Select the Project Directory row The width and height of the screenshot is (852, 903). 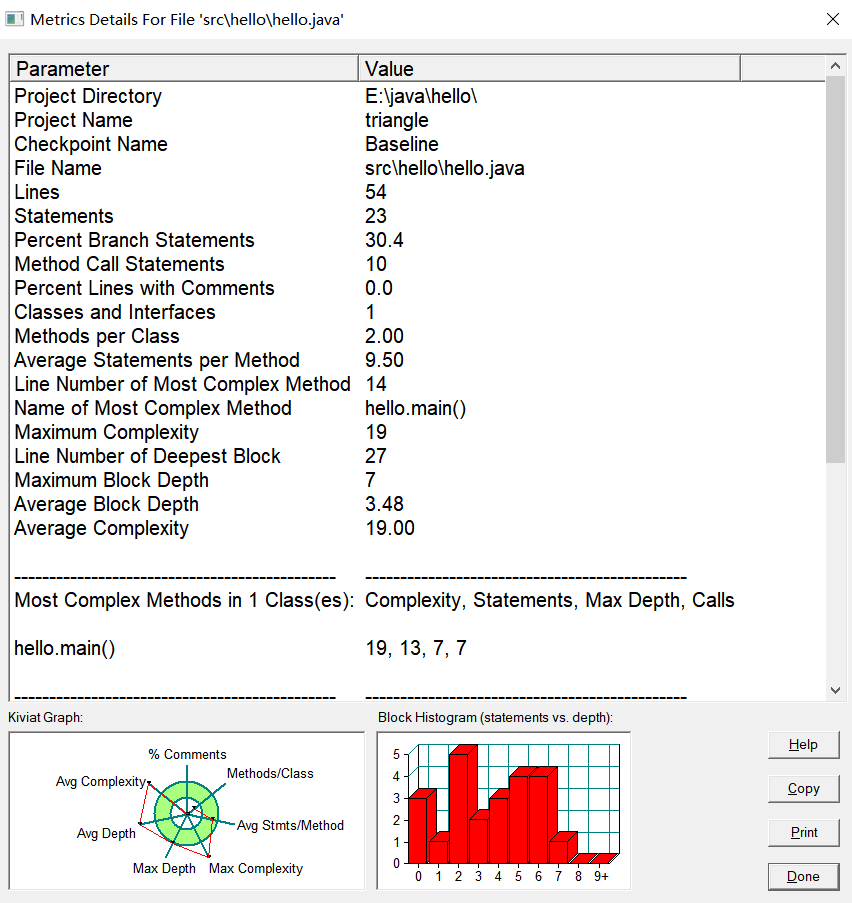click(x=418, y=96)
